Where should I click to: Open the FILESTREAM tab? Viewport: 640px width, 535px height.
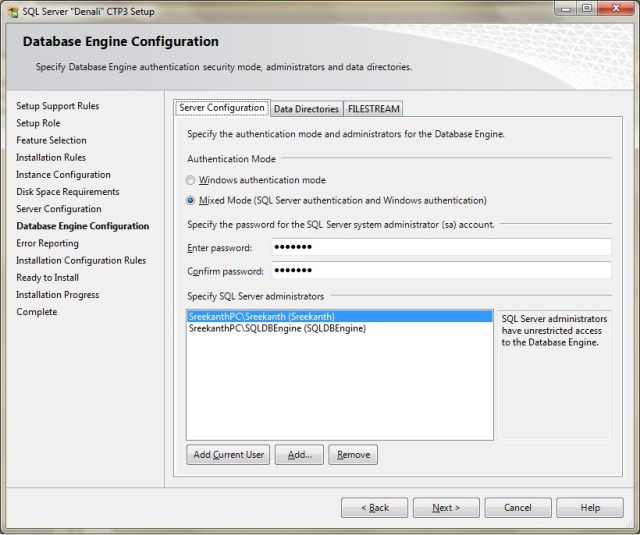(374, 109)
